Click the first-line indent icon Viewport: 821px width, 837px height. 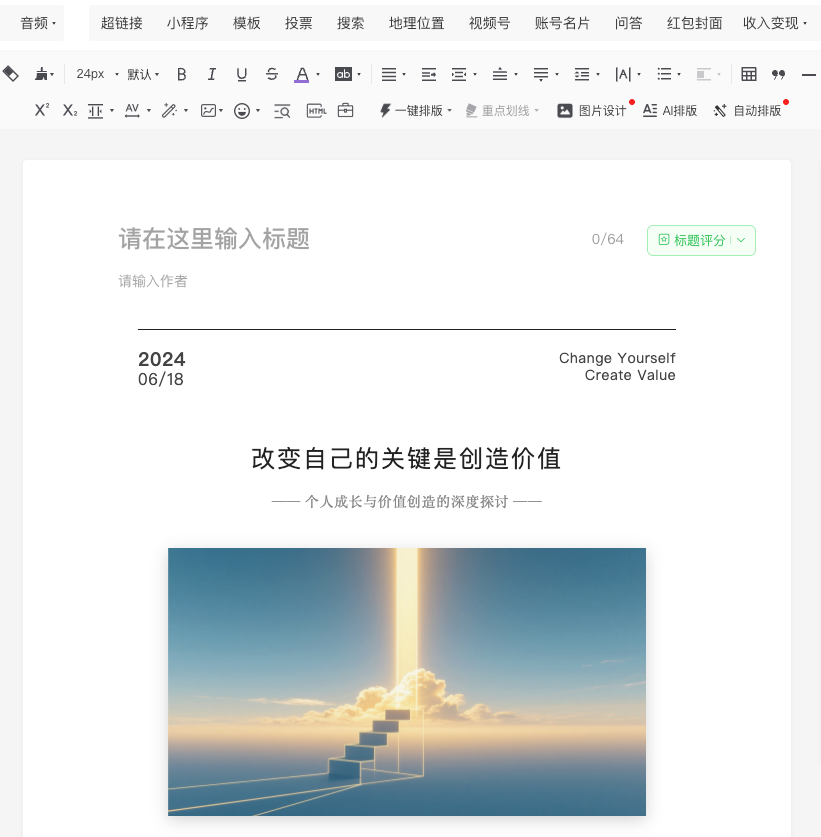click(x=429, y=74)
